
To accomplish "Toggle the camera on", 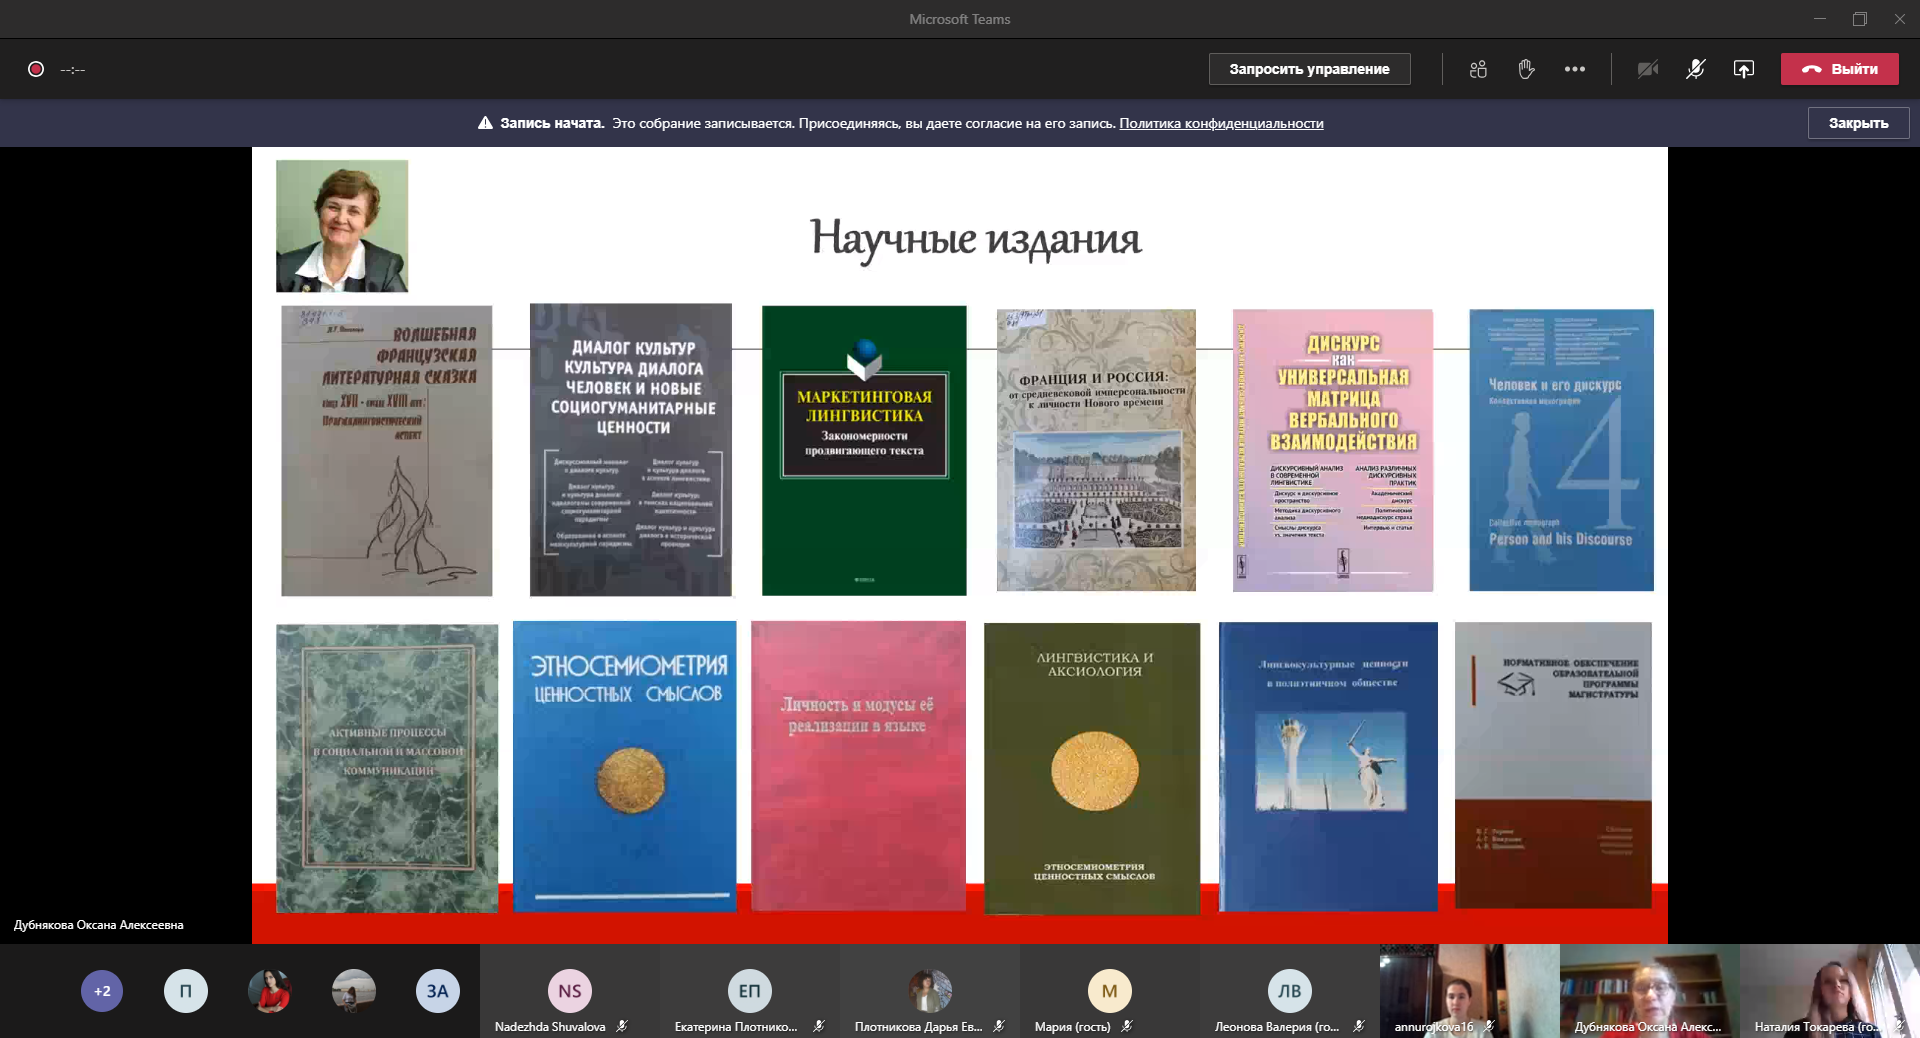I will 1647,69.
